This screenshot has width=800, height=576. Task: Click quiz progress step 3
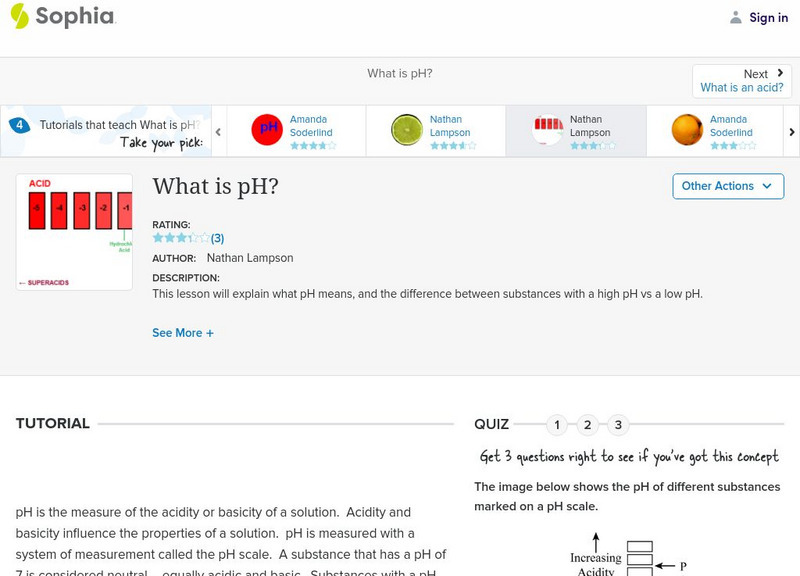(x=619, y=425)
